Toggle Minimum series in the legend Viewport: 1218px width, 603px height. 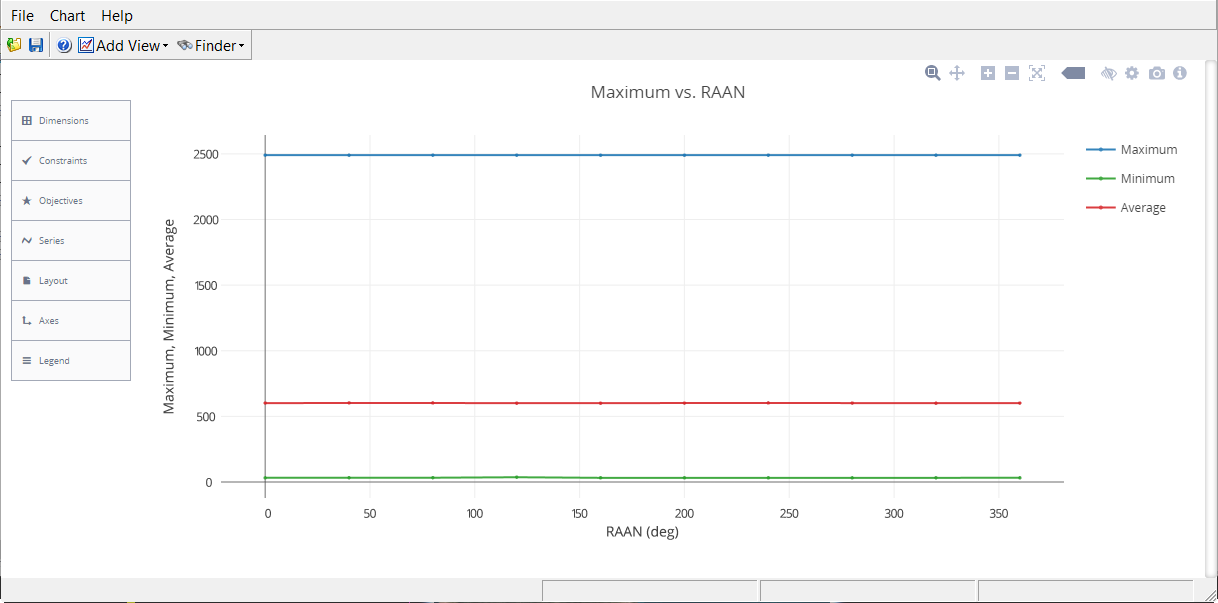[x=1147, y=179]
